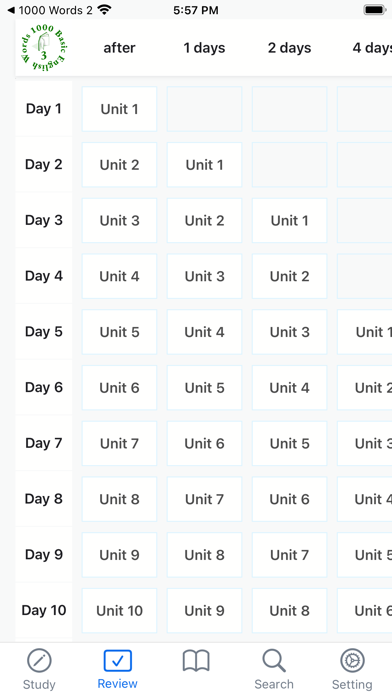Select the Day 5 row label
Image resolution: width=392 pixels, height=696 pixels.
(44, 332)
